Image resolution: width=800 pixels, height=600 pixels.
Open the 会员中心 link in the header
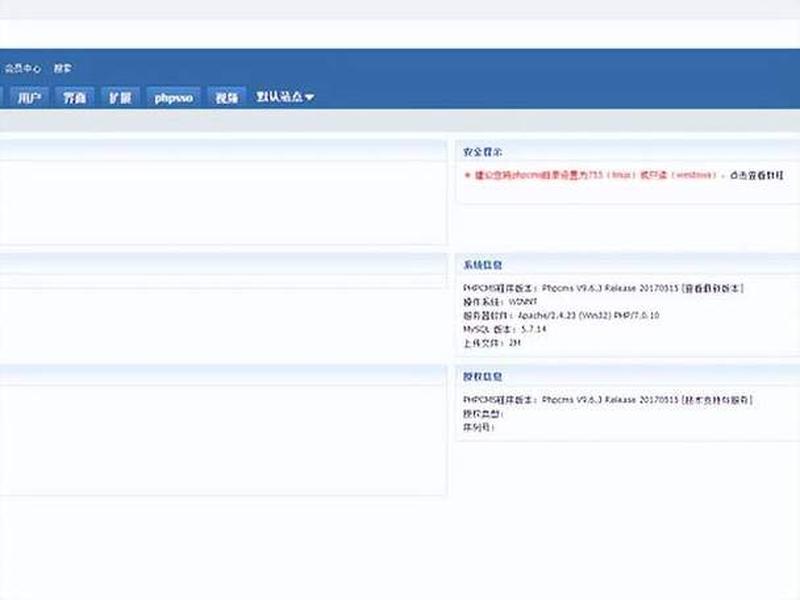23,68
